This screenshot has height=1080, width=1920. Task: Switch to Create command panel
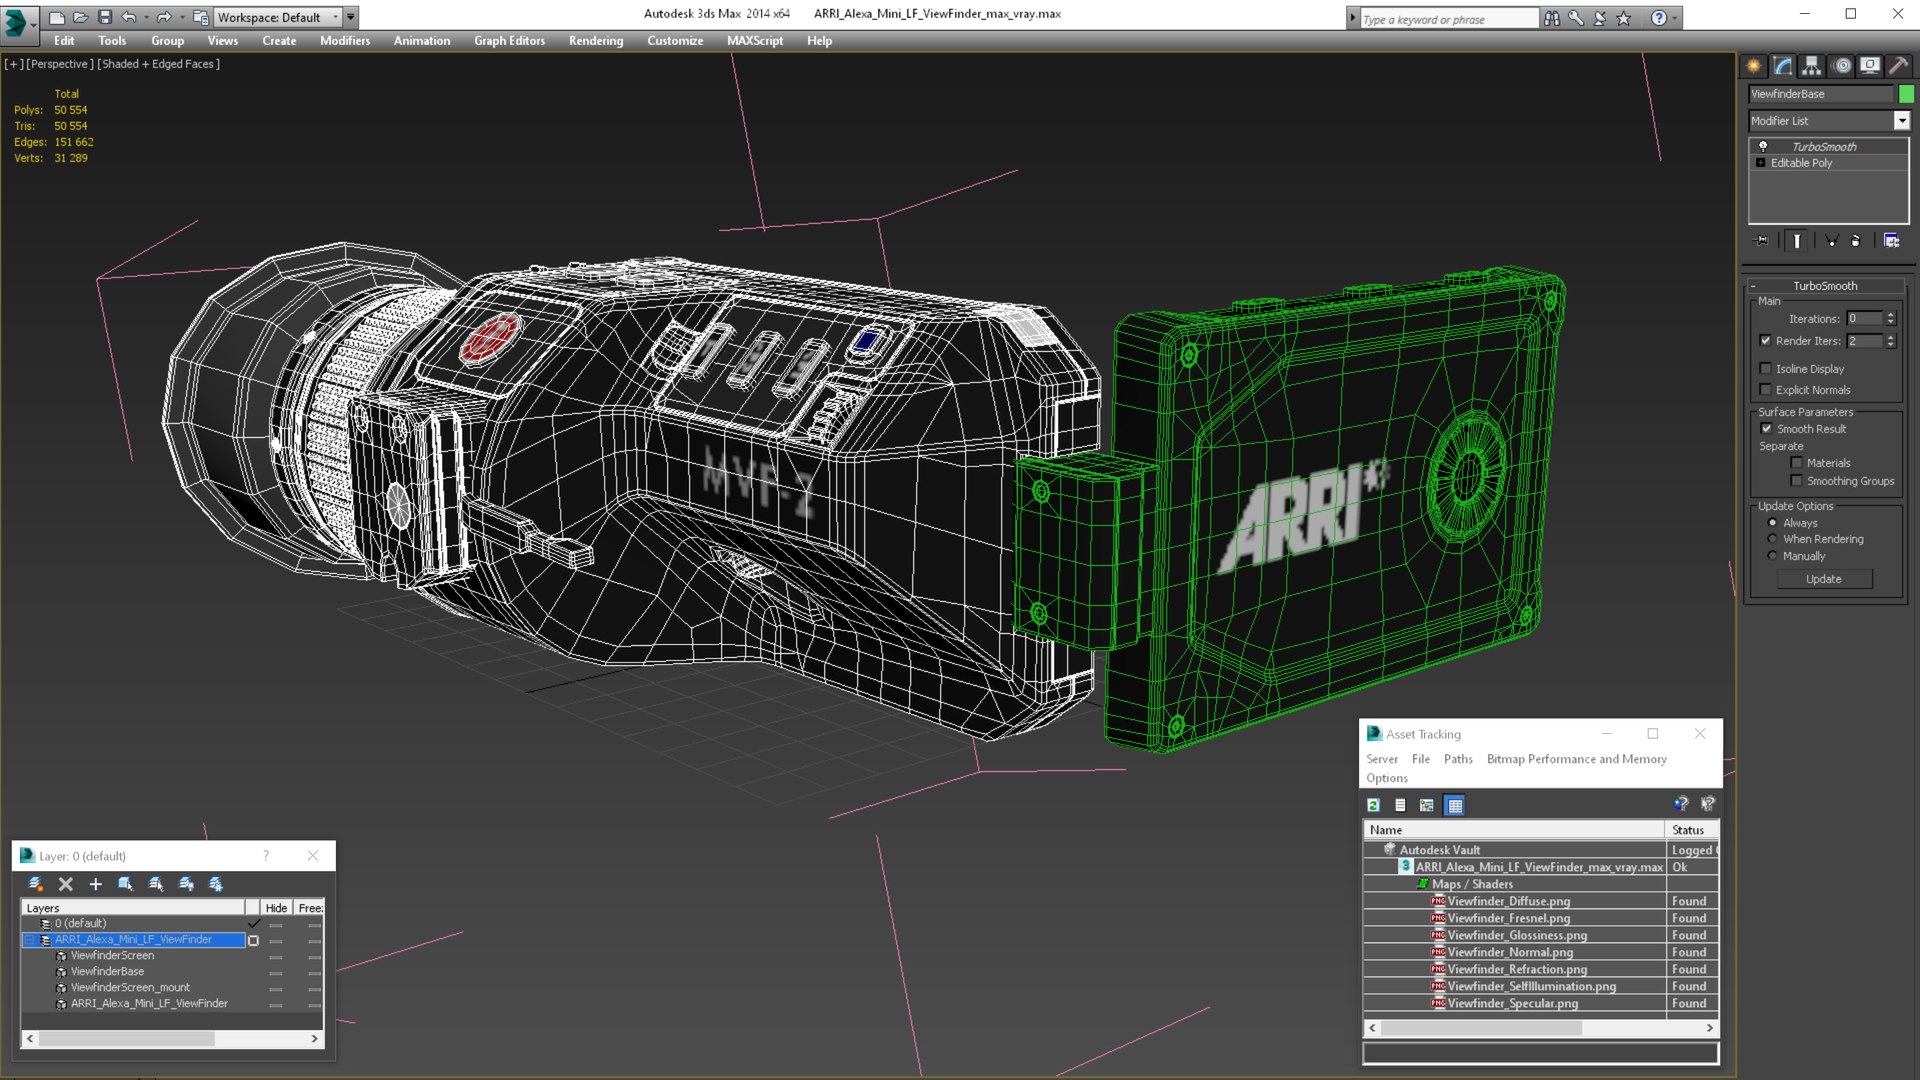(x=1754, y=66)
